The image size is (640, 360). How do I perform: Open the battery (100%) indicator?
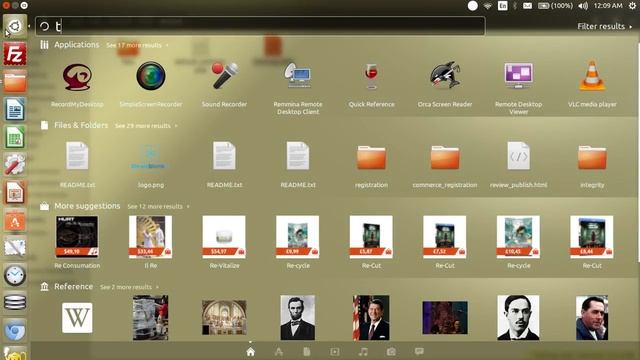555,6
